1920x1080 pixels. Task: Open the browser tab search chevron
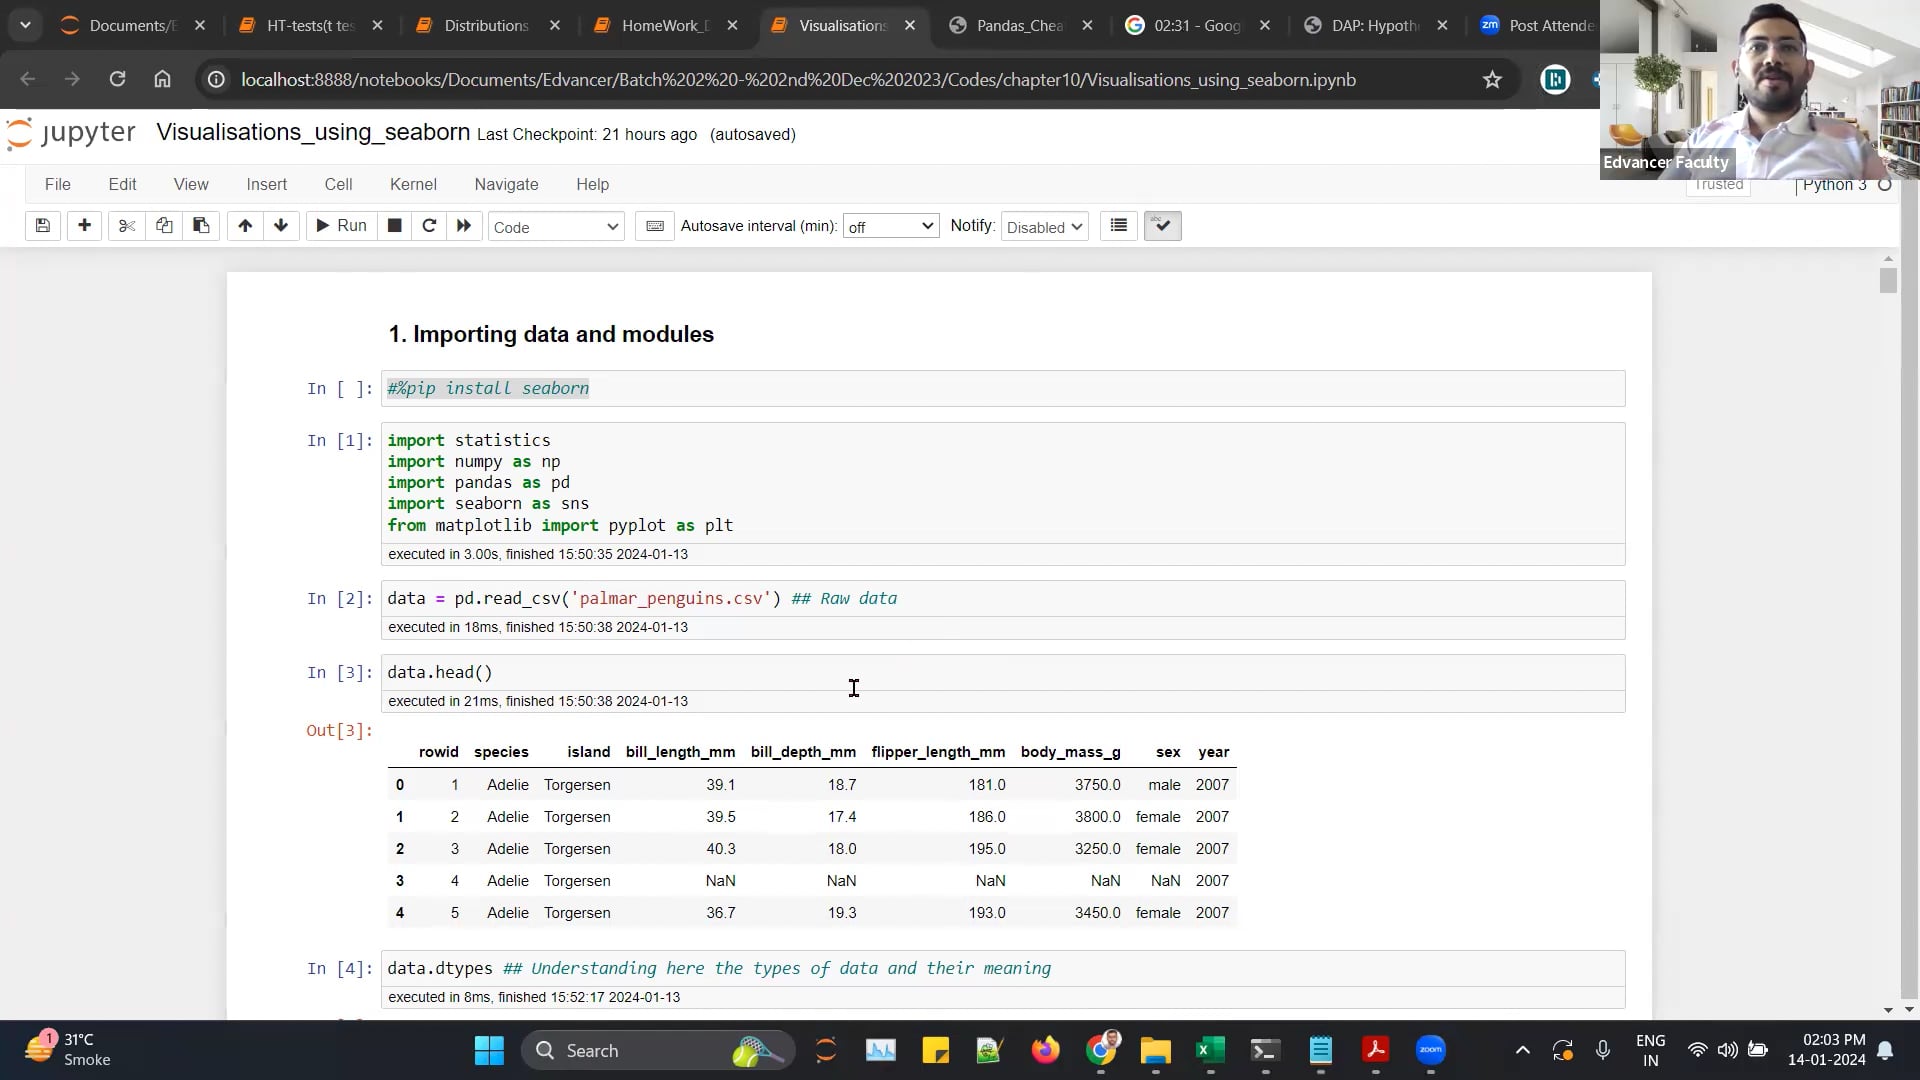(25, 25)
